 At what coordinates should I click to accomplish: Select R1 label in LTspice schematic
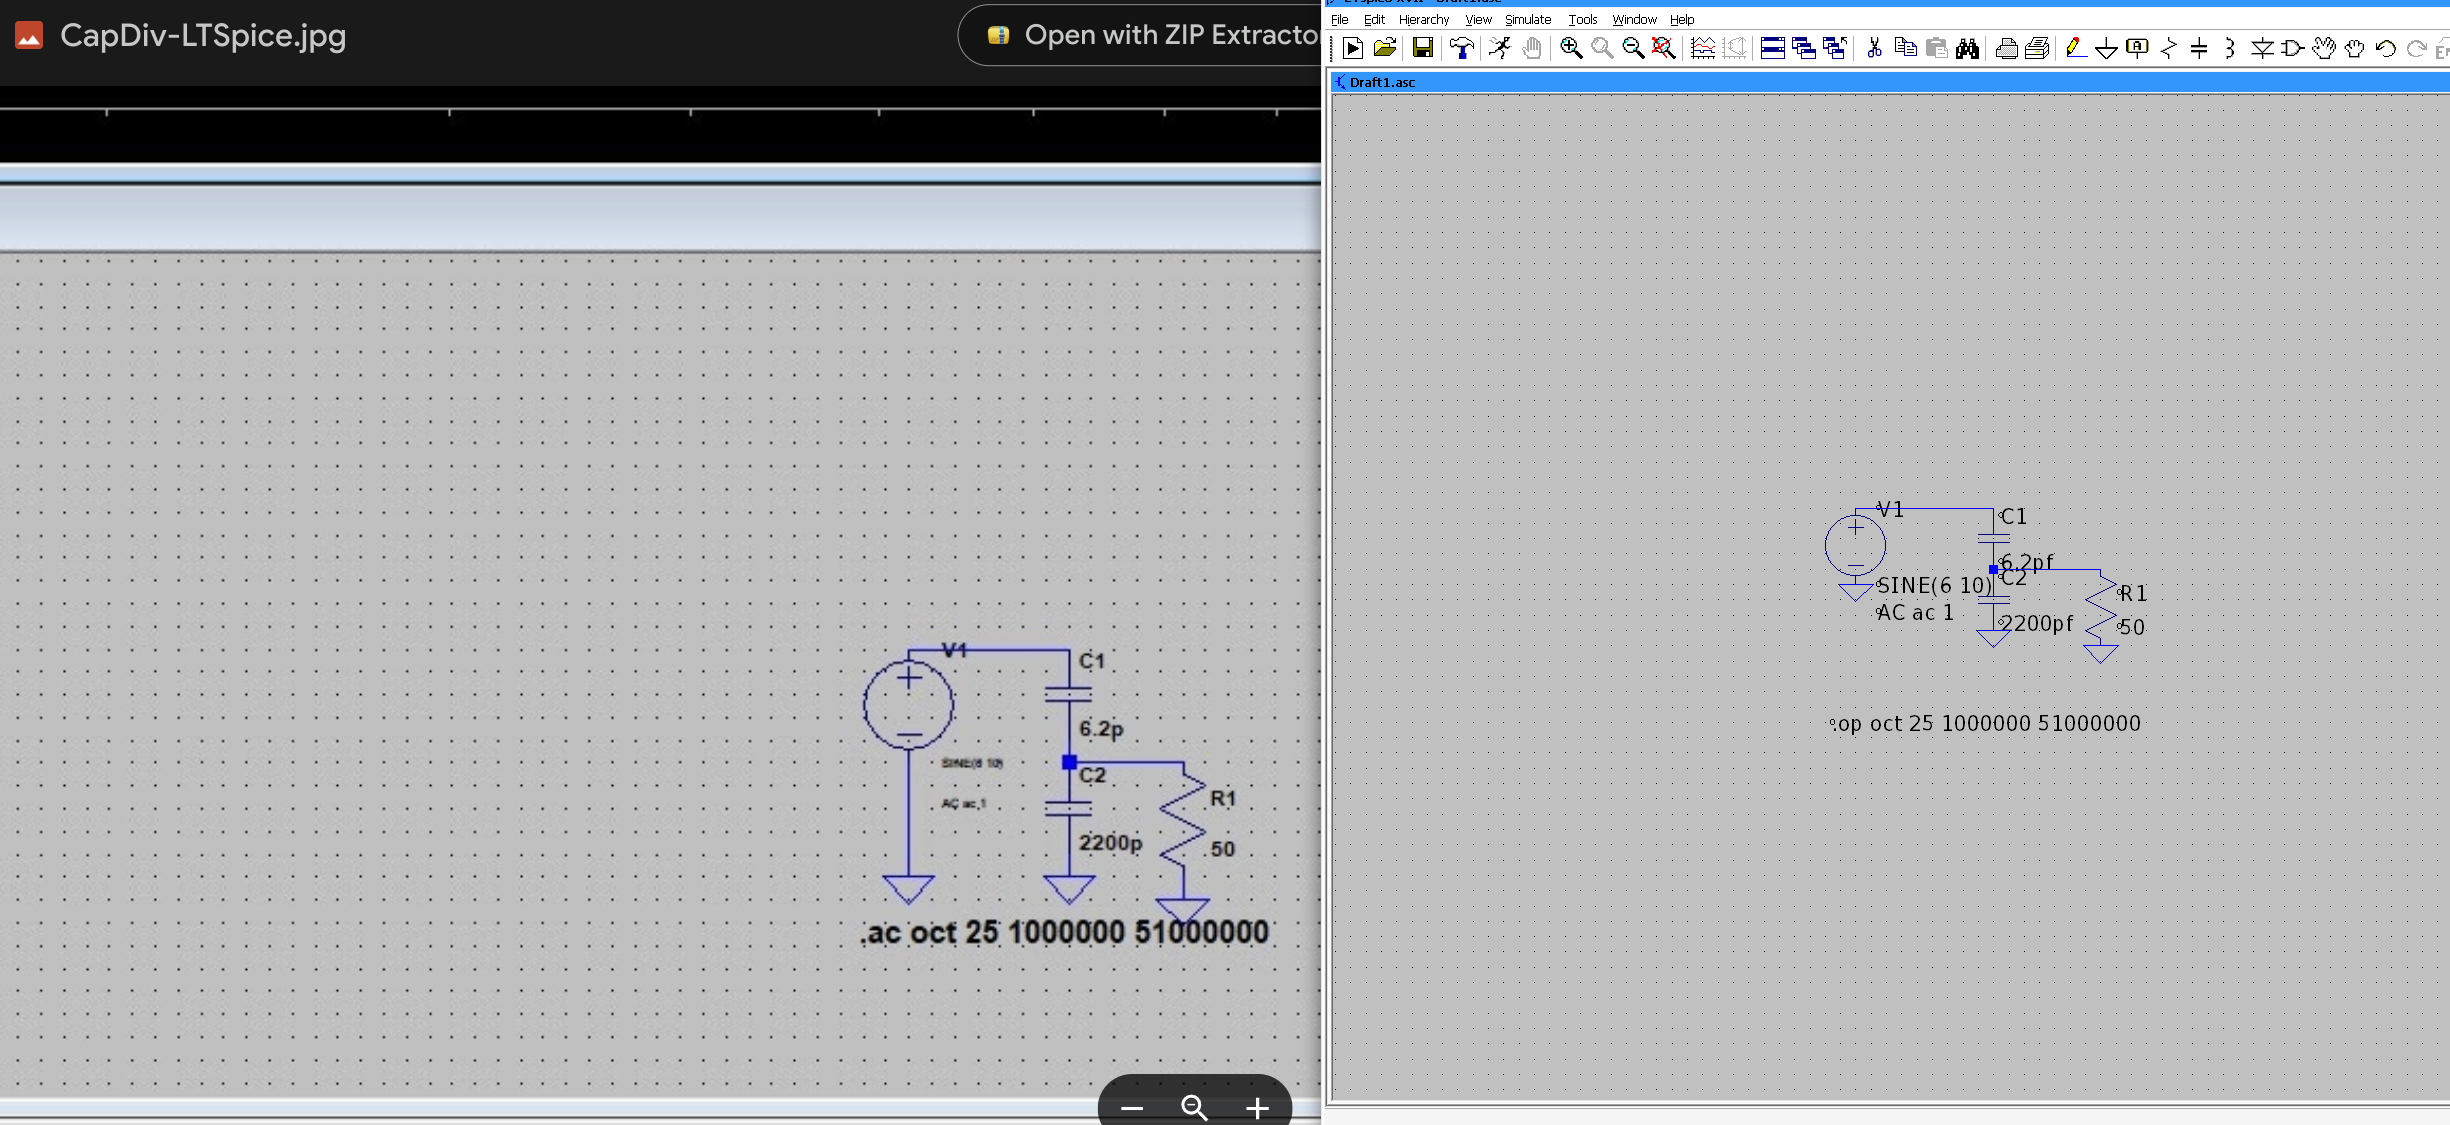click(2133, 593)
